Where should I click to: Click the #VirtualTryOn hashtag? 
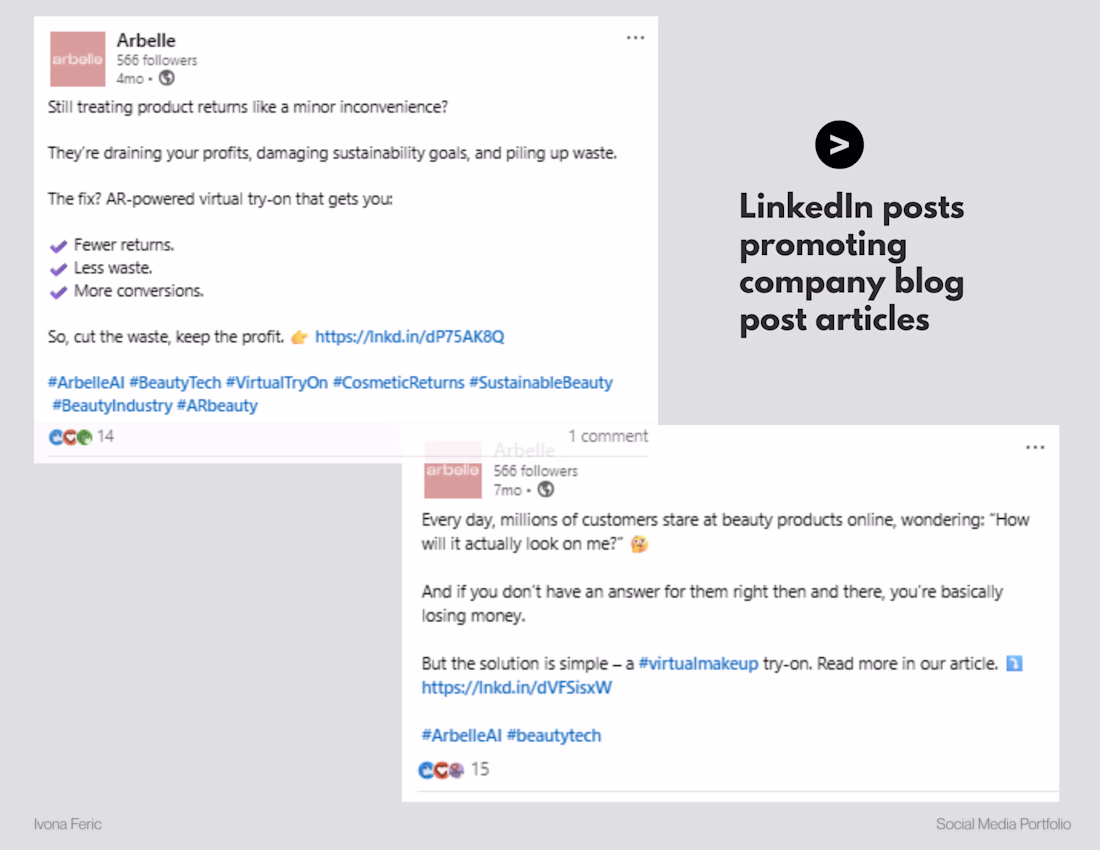(276, 382)
